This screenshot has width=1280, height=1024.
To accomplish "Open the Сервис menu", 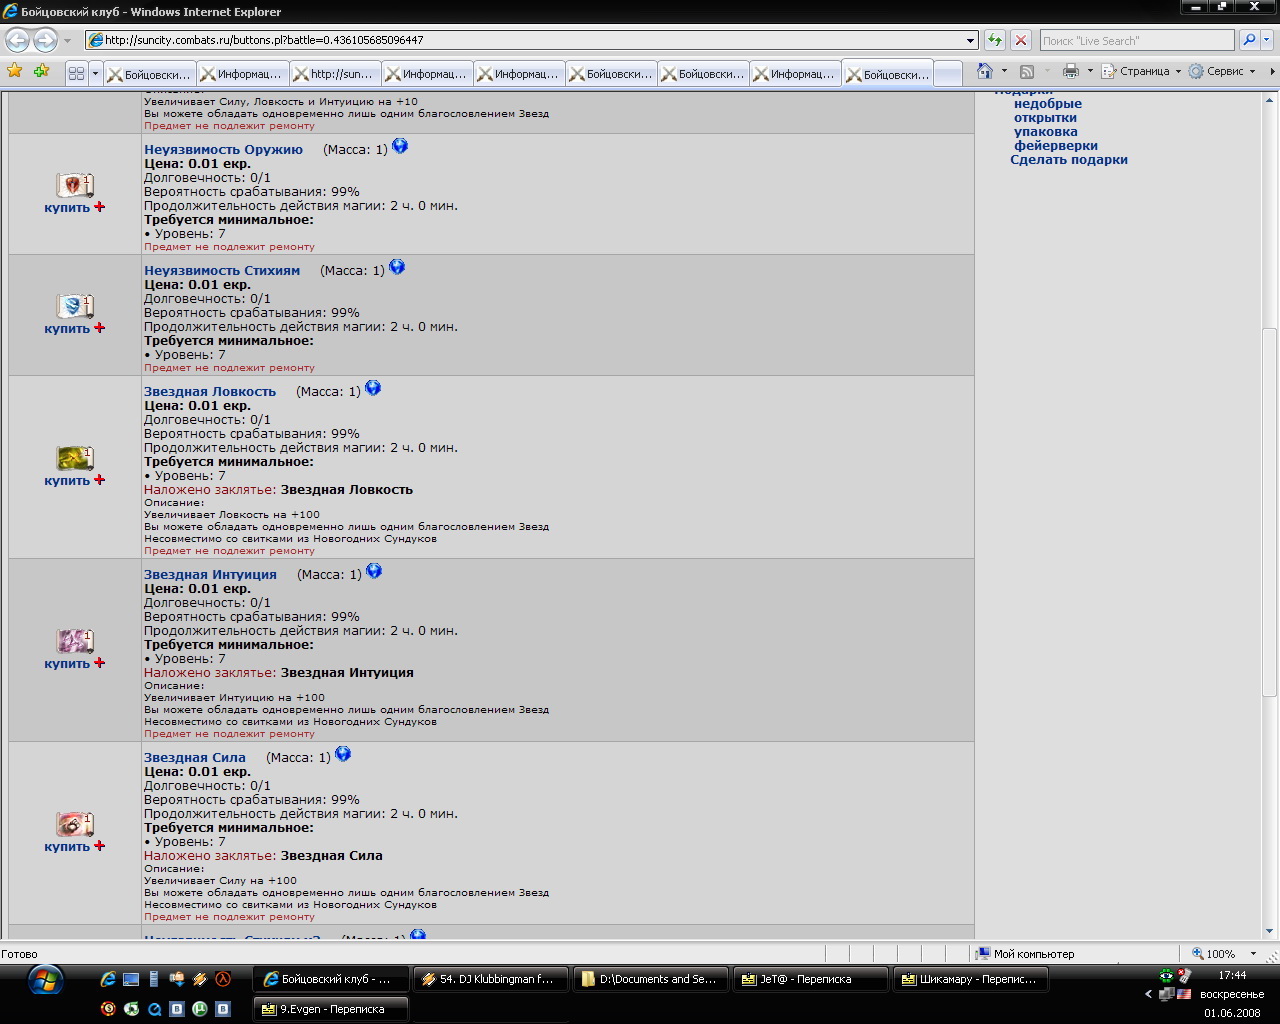I will coord(1222,71).
